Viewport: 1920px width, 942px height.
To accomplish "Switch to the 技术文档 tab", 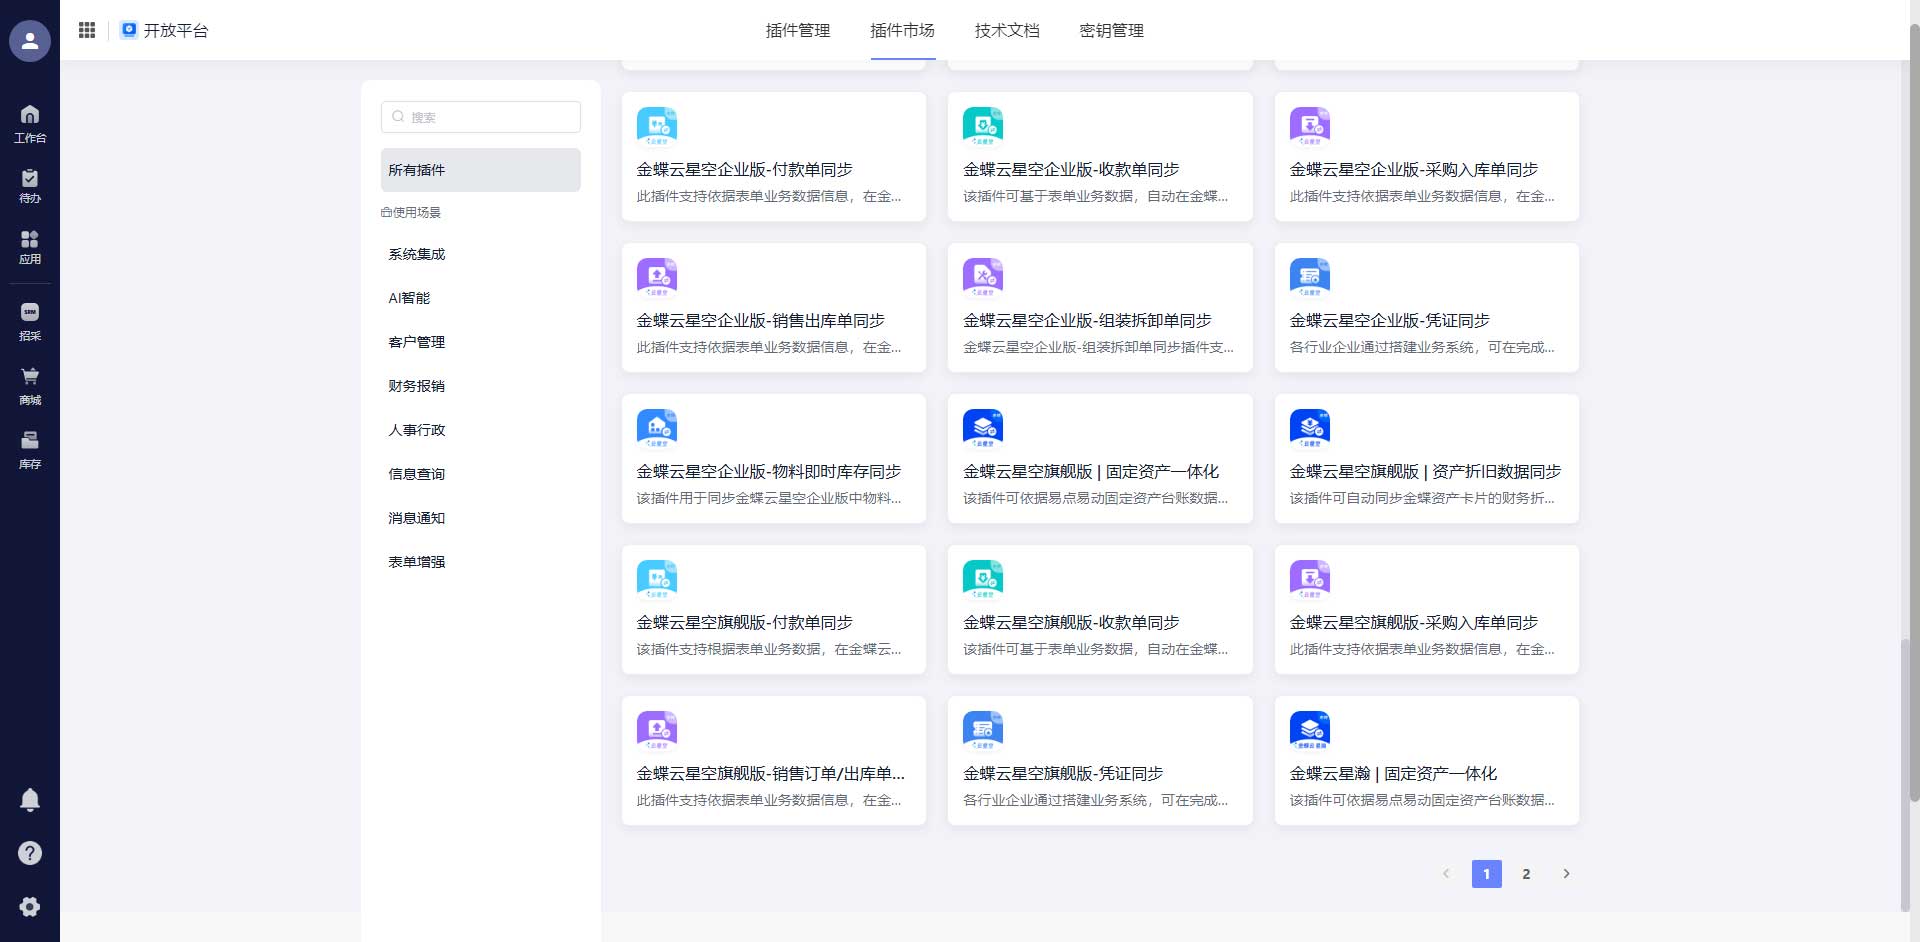I will (x=1007, y=30).
